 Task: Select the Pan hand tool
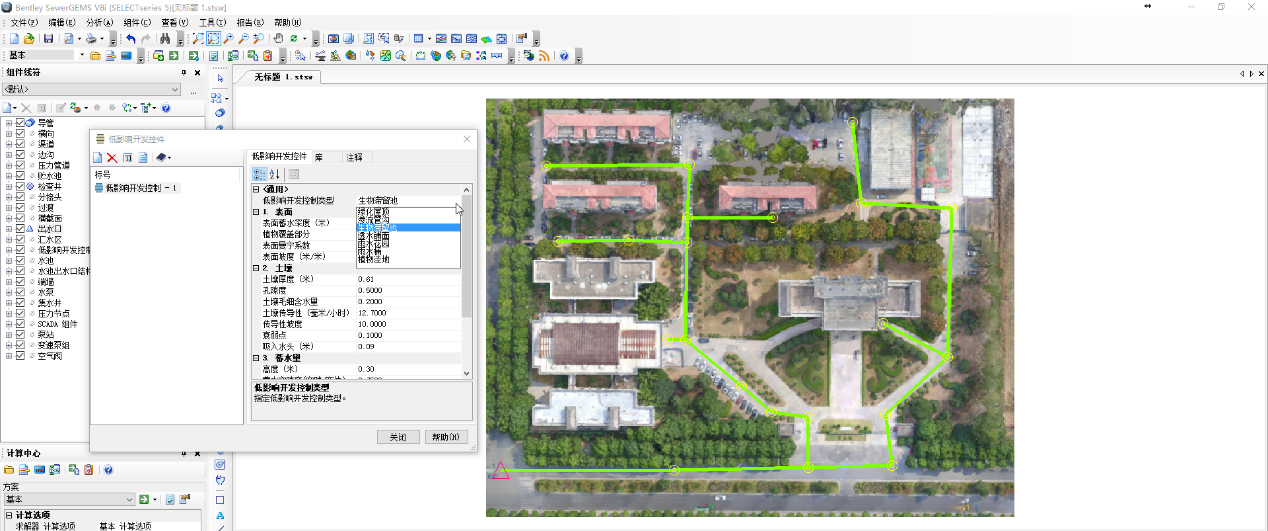coord(277,39)
